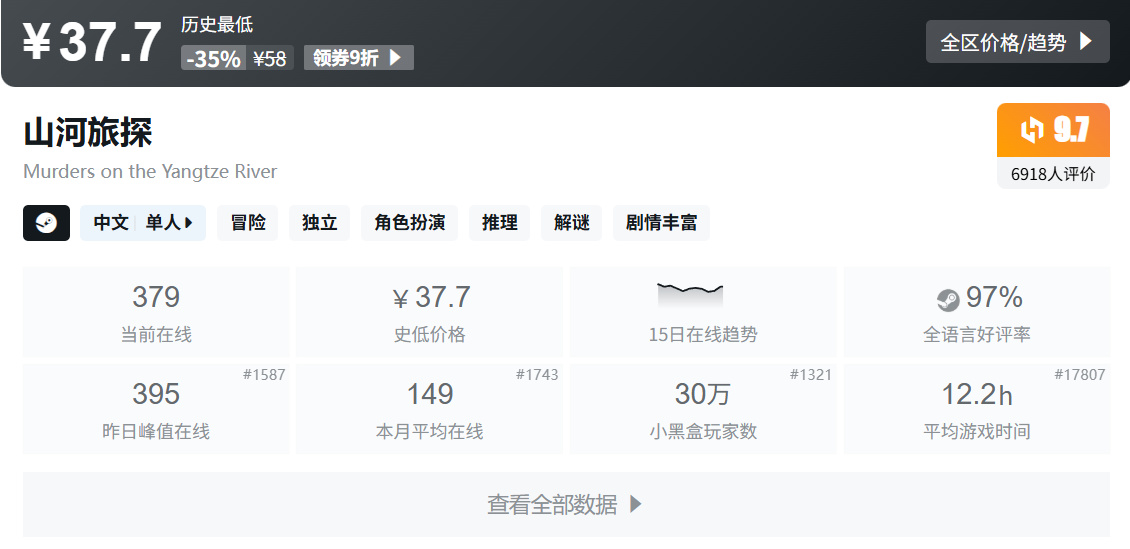Click the Steam logo beside 97%
Image resolution: width=1130 pixels, height=549 pixels.
tap(948, 300)
